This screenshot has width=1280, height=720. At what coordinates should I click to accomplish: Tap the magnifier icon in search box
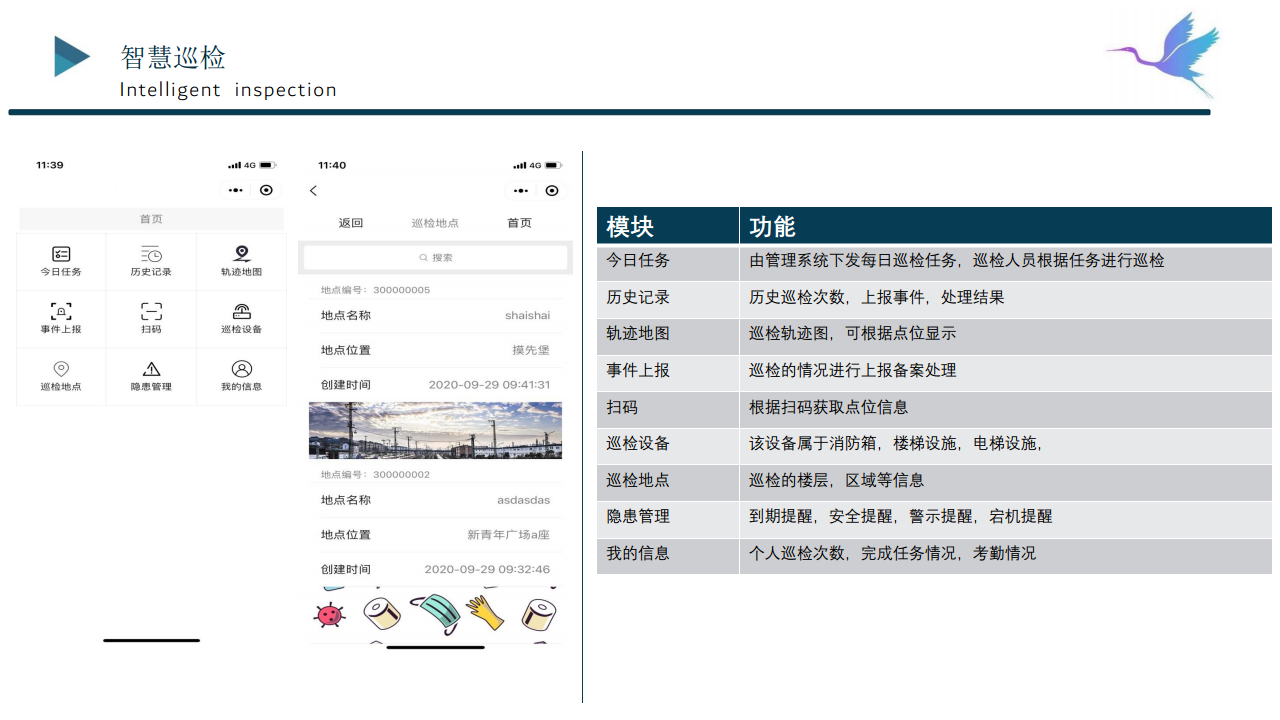pos(424,258)
